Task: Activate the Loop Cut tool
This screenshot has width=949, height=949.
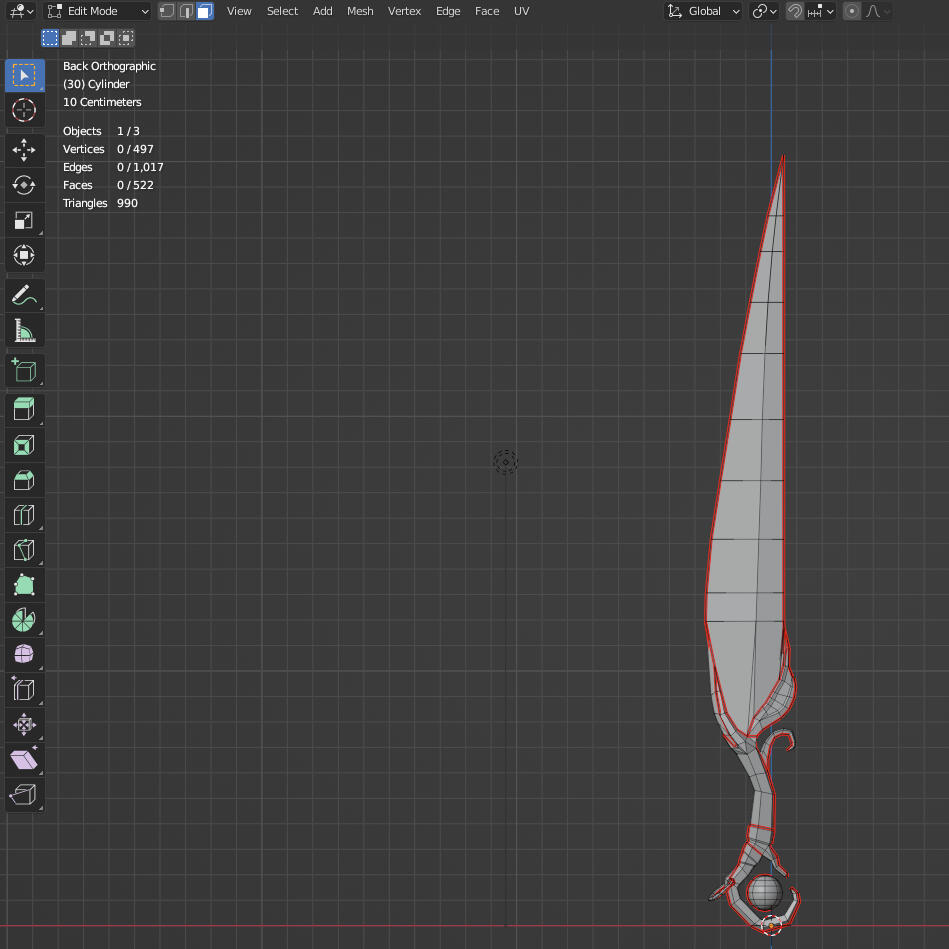Action: tap(24, 515)
